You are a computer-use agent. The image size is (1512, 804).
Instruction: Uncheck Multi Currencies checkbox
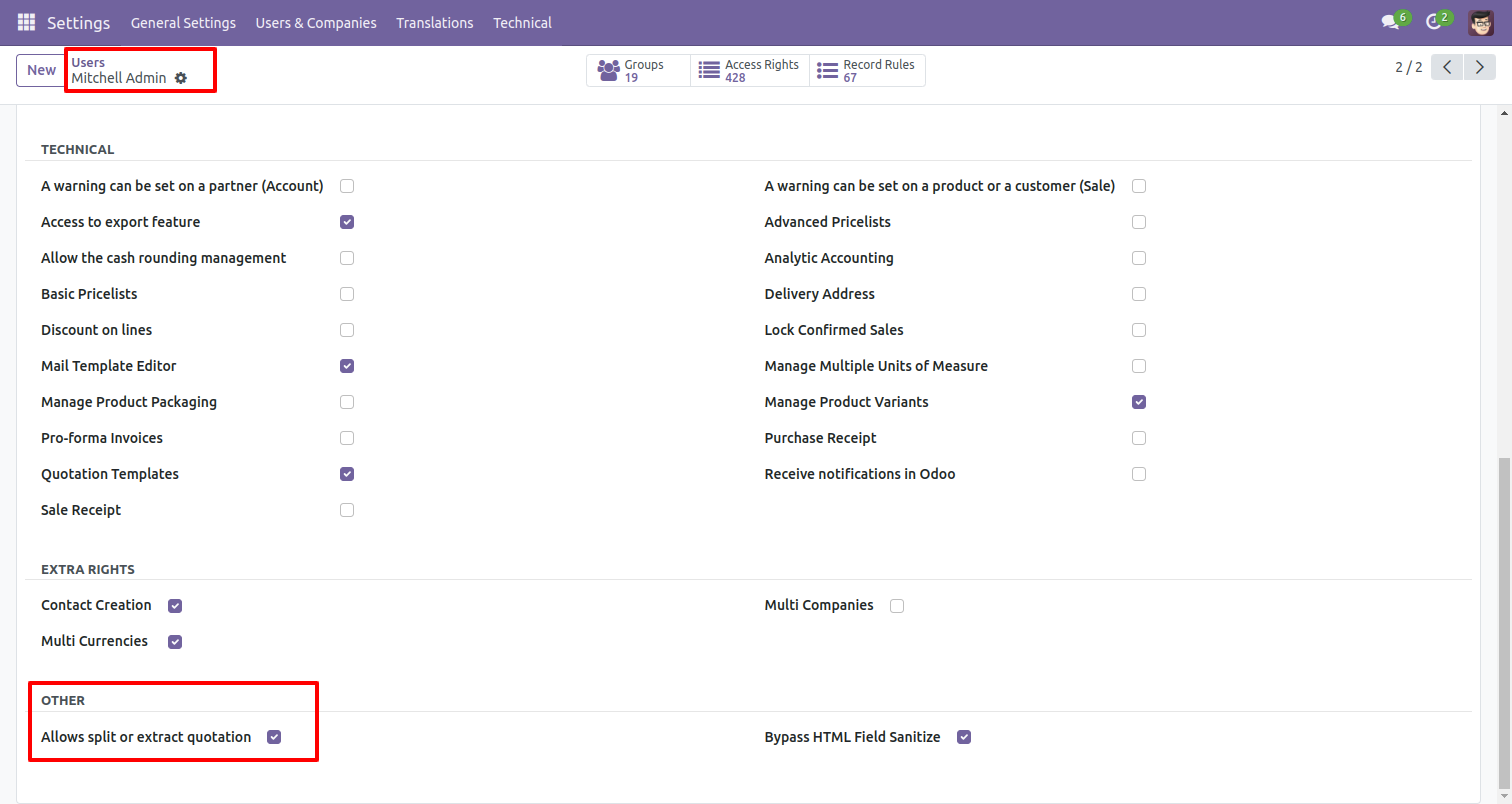pyautogui.click(x=175, y=642)
